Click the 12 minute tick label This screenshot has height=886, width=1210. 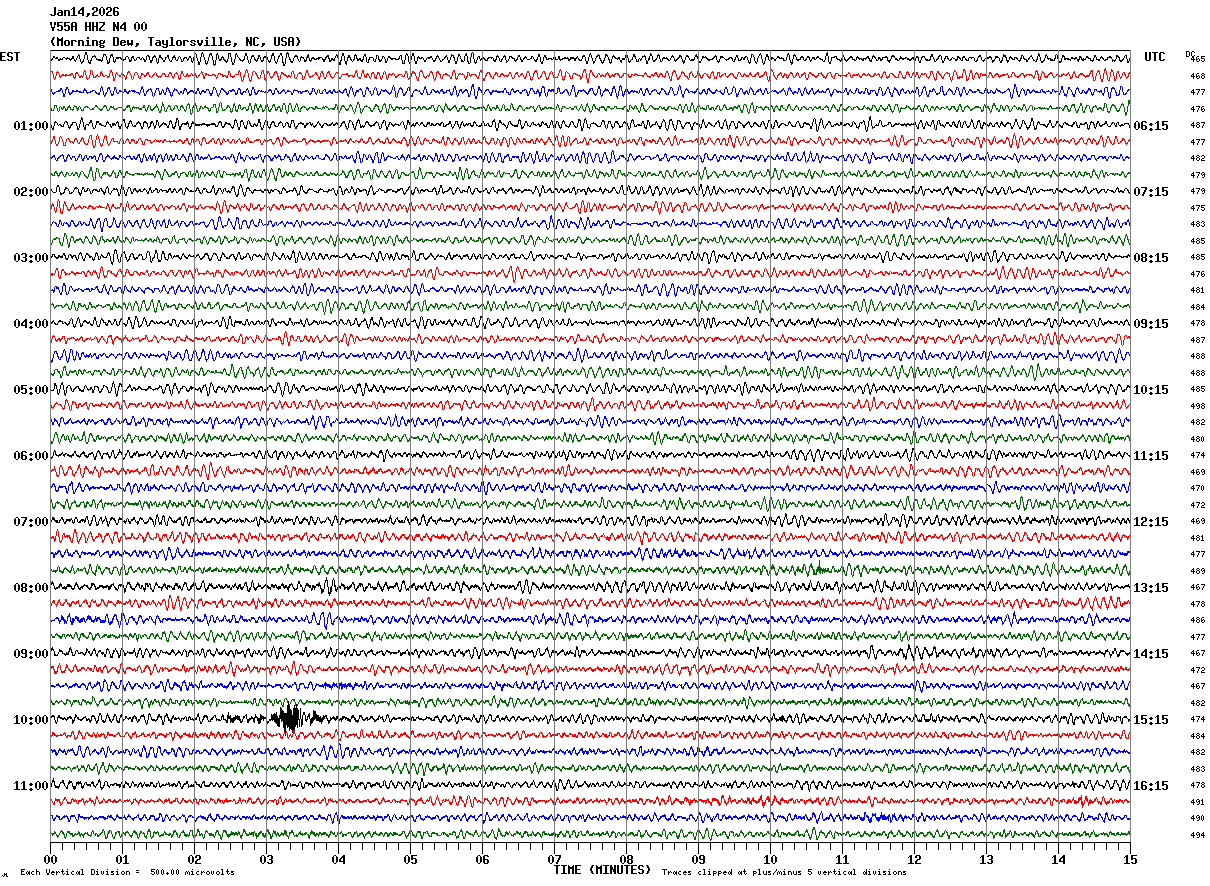click(x=914, y=859)
